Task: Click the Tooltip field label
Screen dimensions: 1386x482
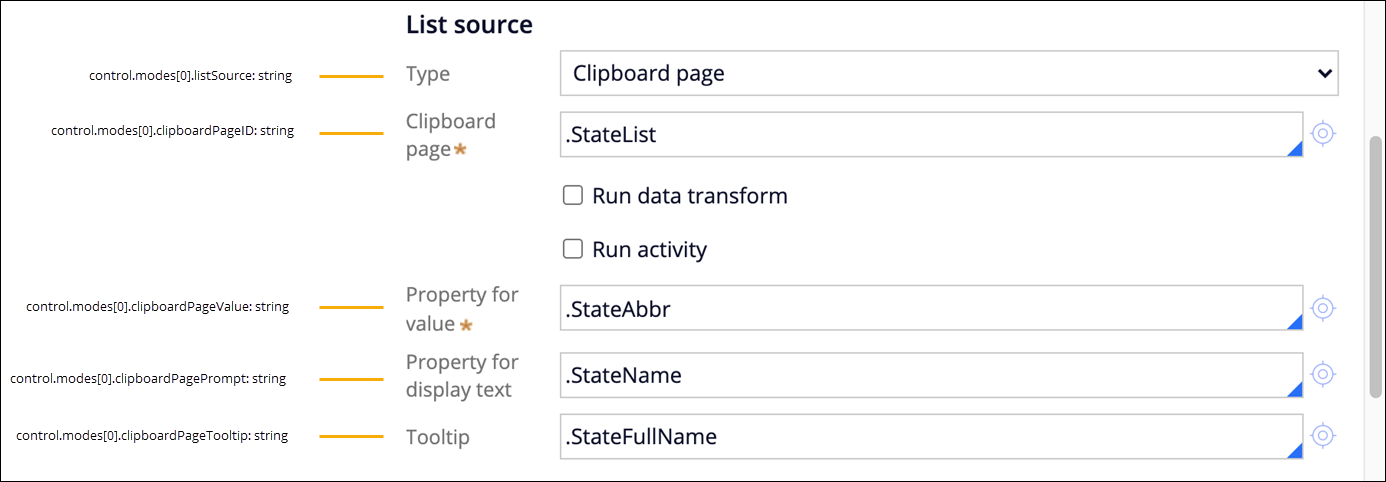Action: (x=437, y=437)
